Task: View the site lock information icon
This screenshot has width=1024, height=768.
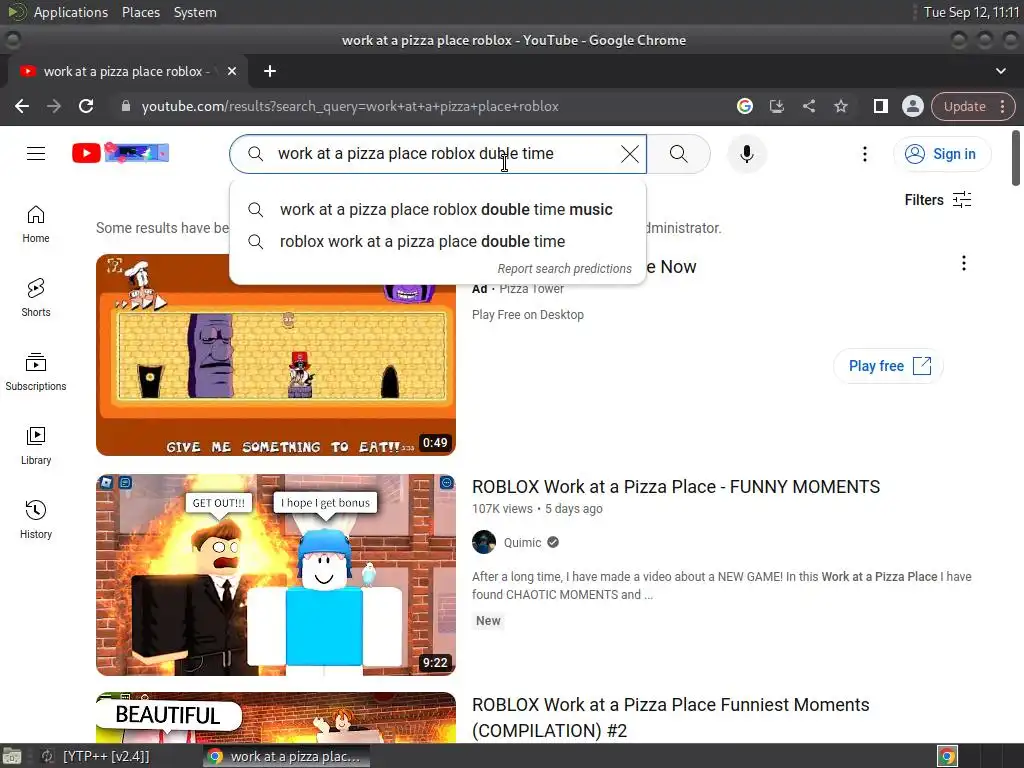Action: (125, 106)
